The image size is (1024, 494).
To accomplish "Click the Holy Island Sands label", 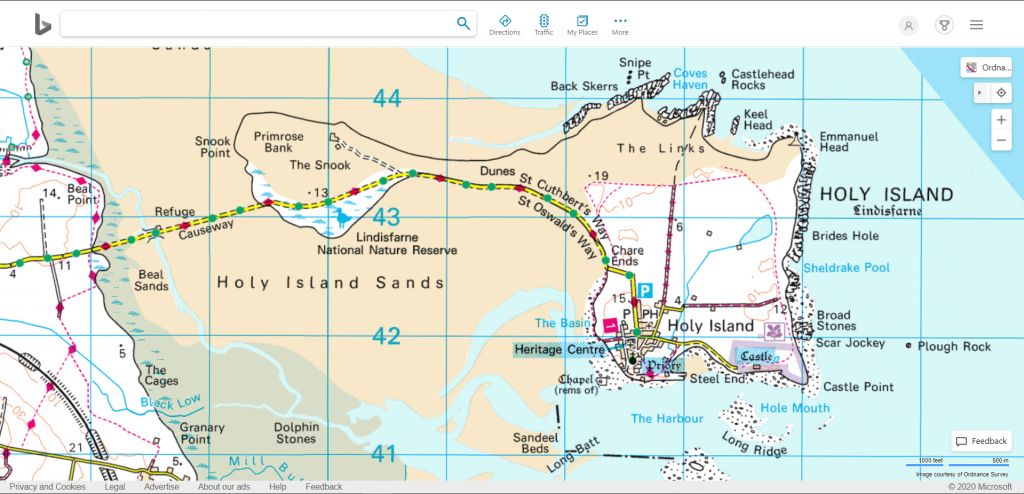I will pyautogui.click(x=330, y=283).
